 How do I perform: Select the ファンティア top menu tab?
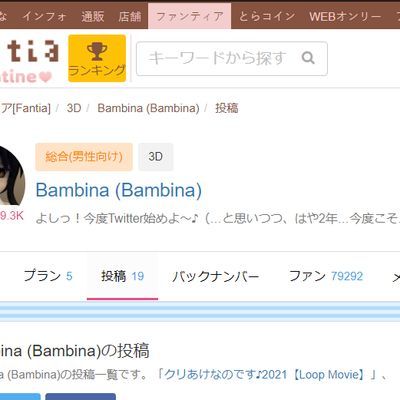pos(189,16)
